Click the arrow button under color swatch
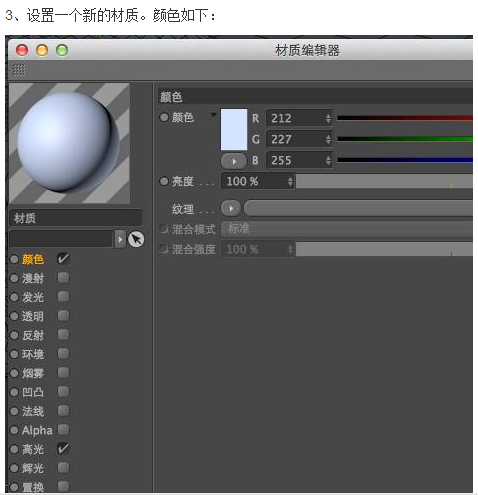This screenshot has height=495, width=478. [234, 161]
